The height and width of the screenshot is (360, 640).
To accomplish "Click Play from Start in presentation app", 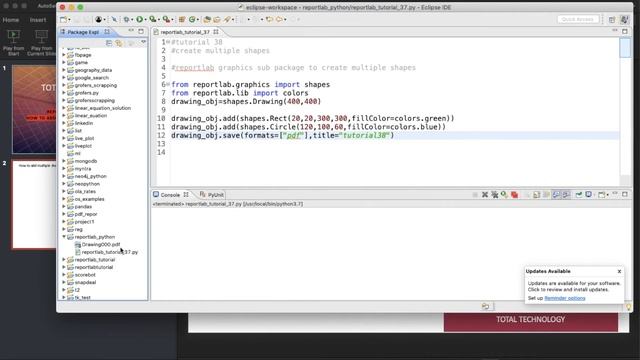I will [x=13, y=42].
